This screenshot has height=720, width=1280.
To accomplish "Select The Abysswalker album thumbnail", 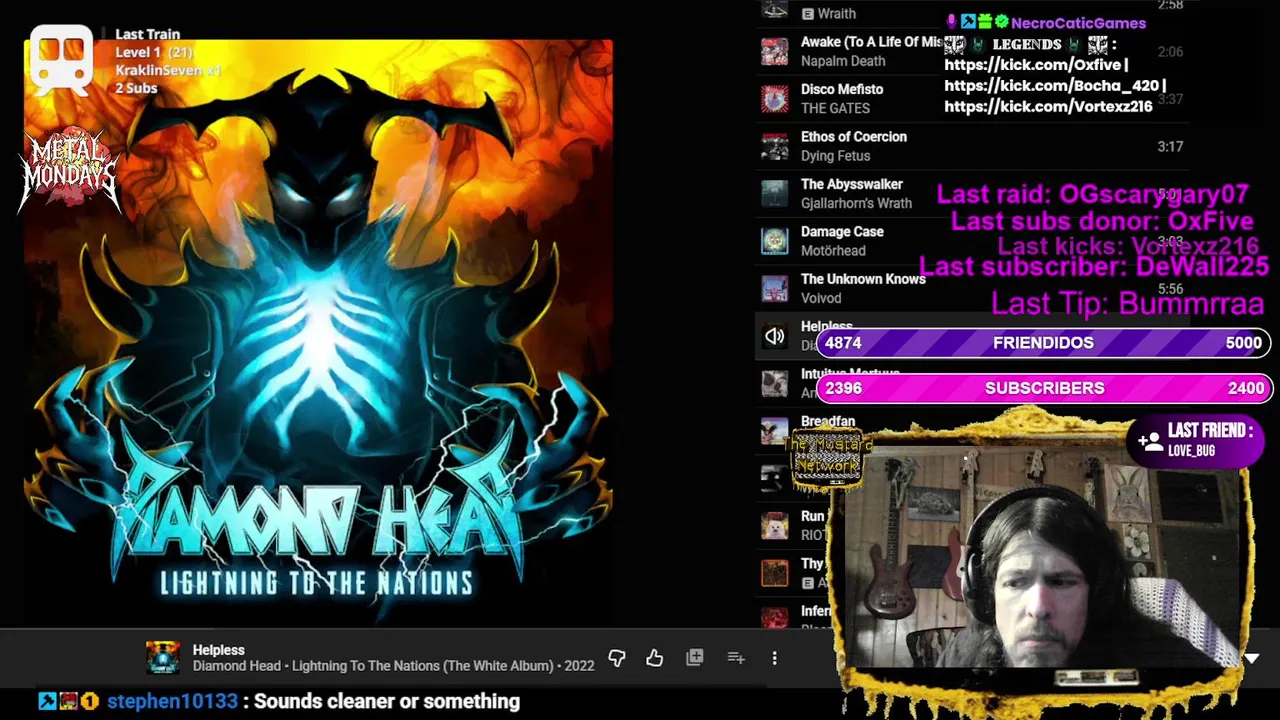I will coord(774,193).
